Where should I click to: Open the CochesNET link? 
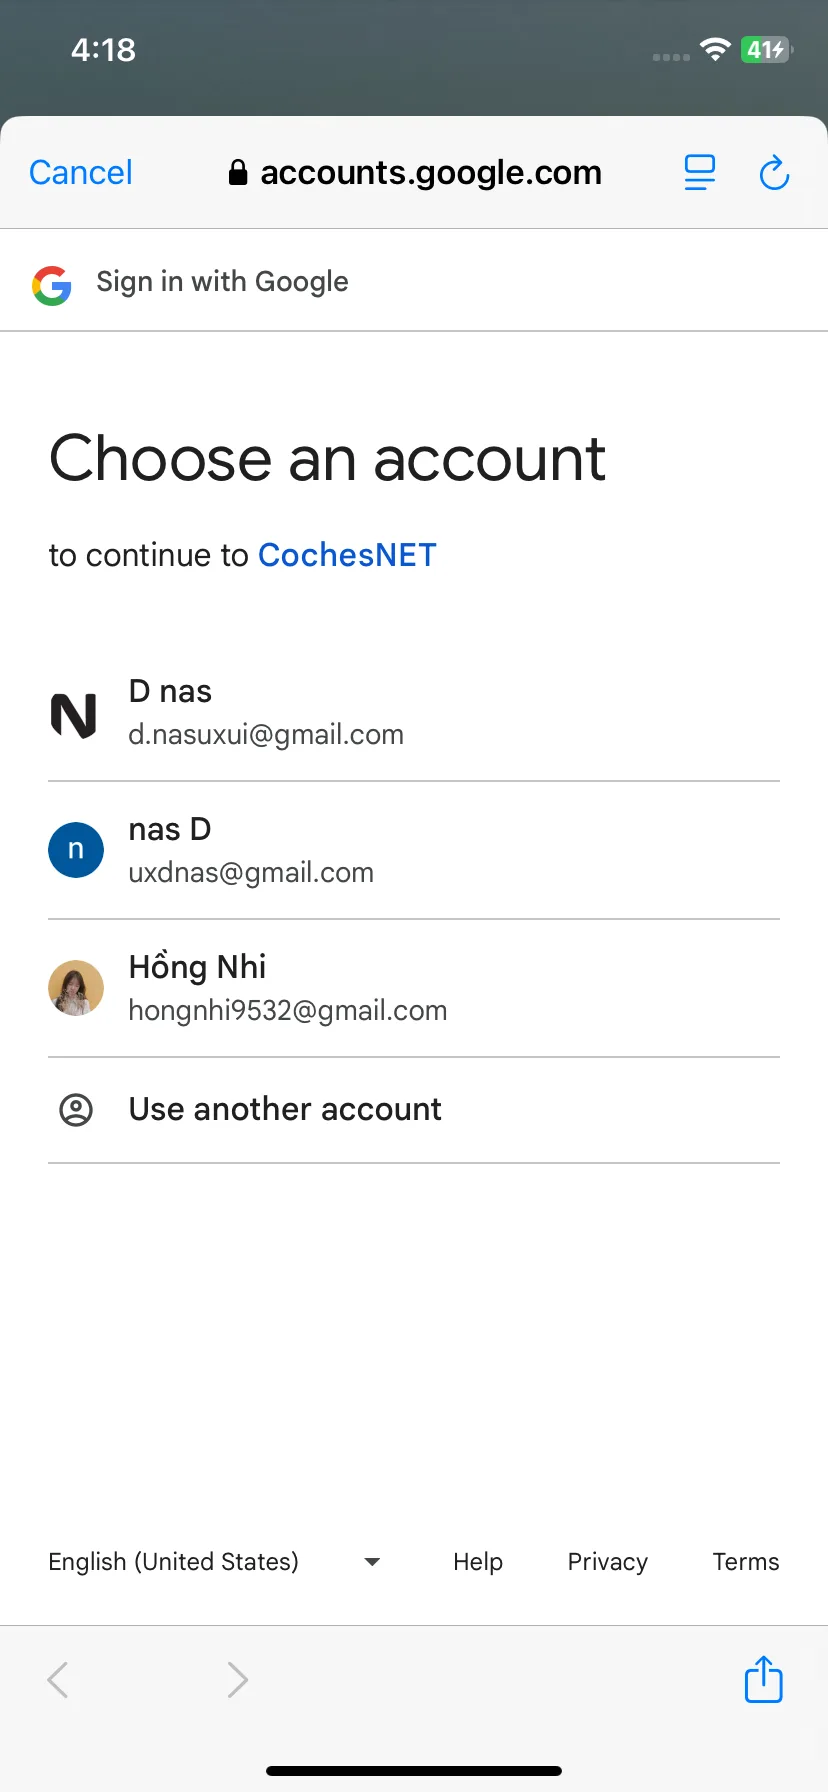[x=347, y=555]
